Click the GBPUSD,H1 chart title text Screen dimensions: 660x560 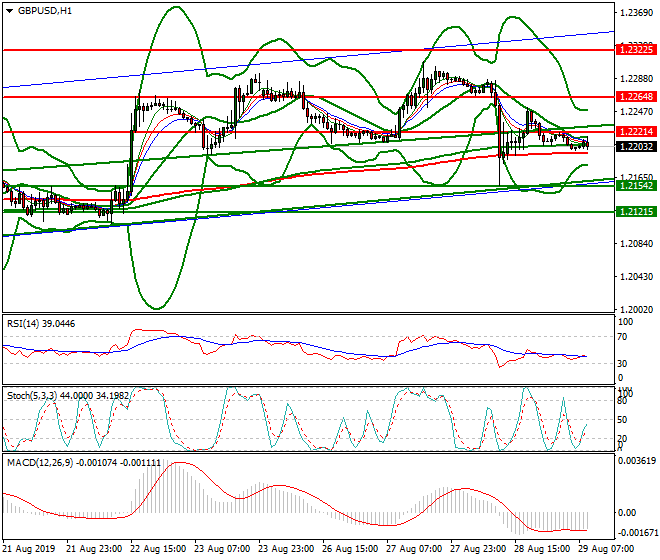click(45, 11)
